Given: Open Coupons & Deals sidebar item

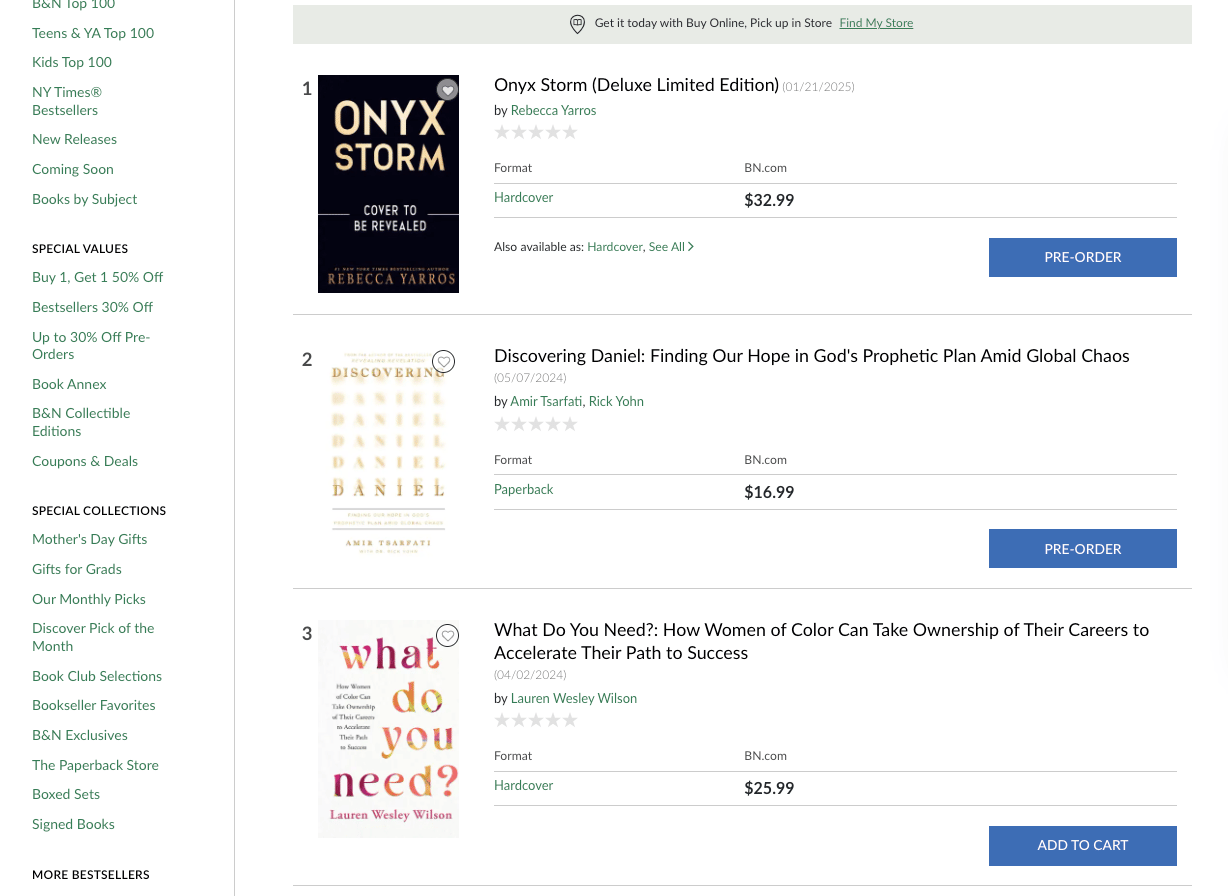Looking at the screenshot, I should pos(85,461).
